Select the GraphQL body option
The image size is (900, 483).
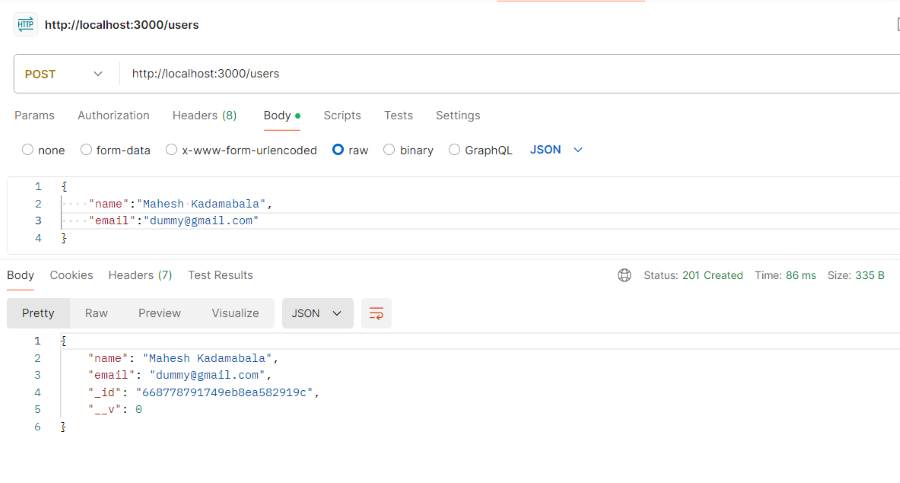tap(455, 150)
